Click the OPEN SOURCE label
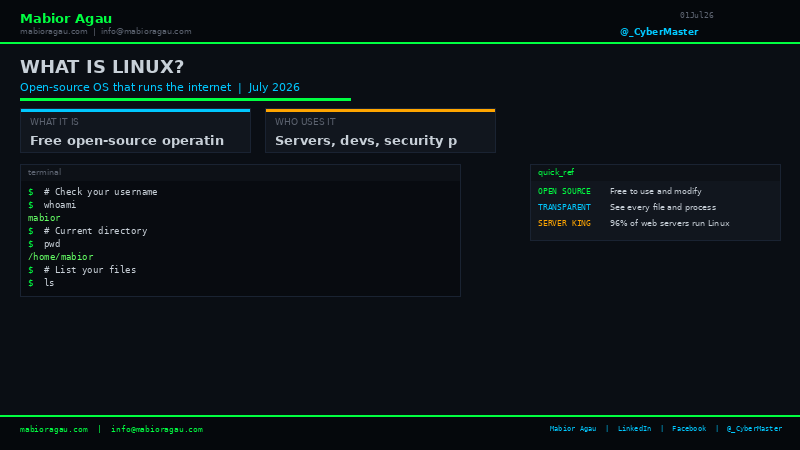This screenshot has width=800, height=450. pos(564,191)
